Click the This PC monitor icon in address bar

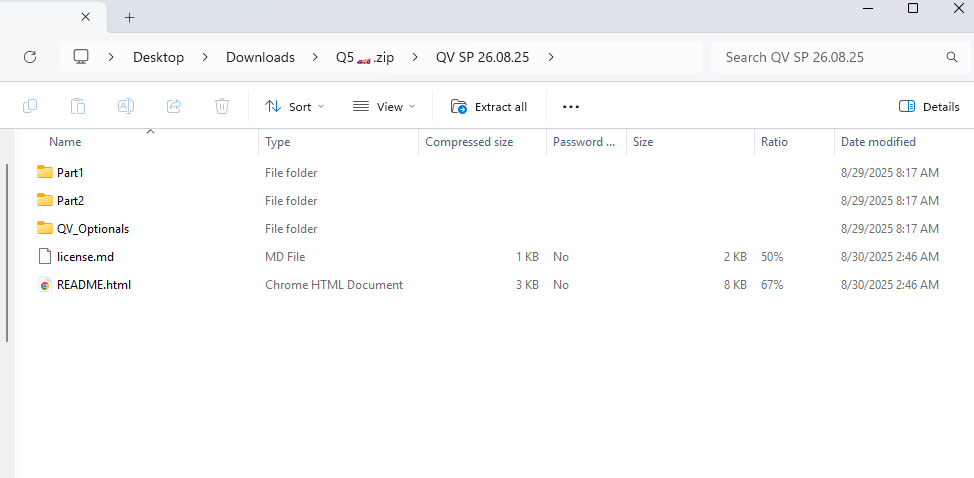[x=81, y=57]
